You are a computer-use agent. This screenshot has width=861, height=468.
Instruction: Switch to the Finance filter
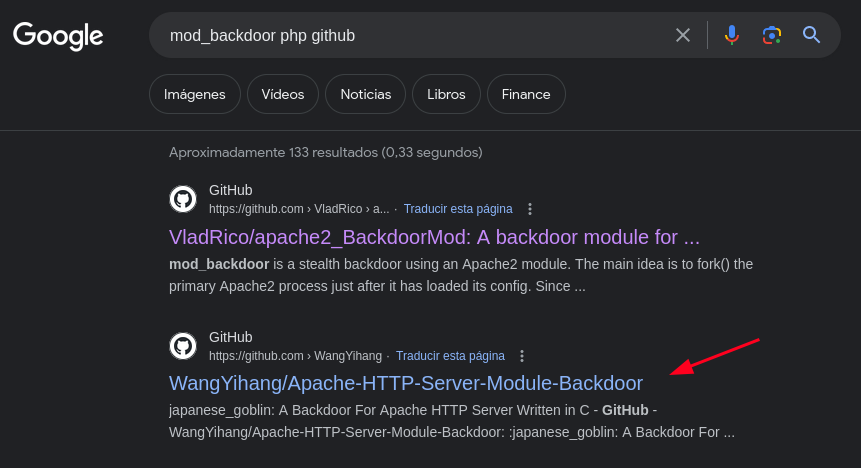coord(525,94)
